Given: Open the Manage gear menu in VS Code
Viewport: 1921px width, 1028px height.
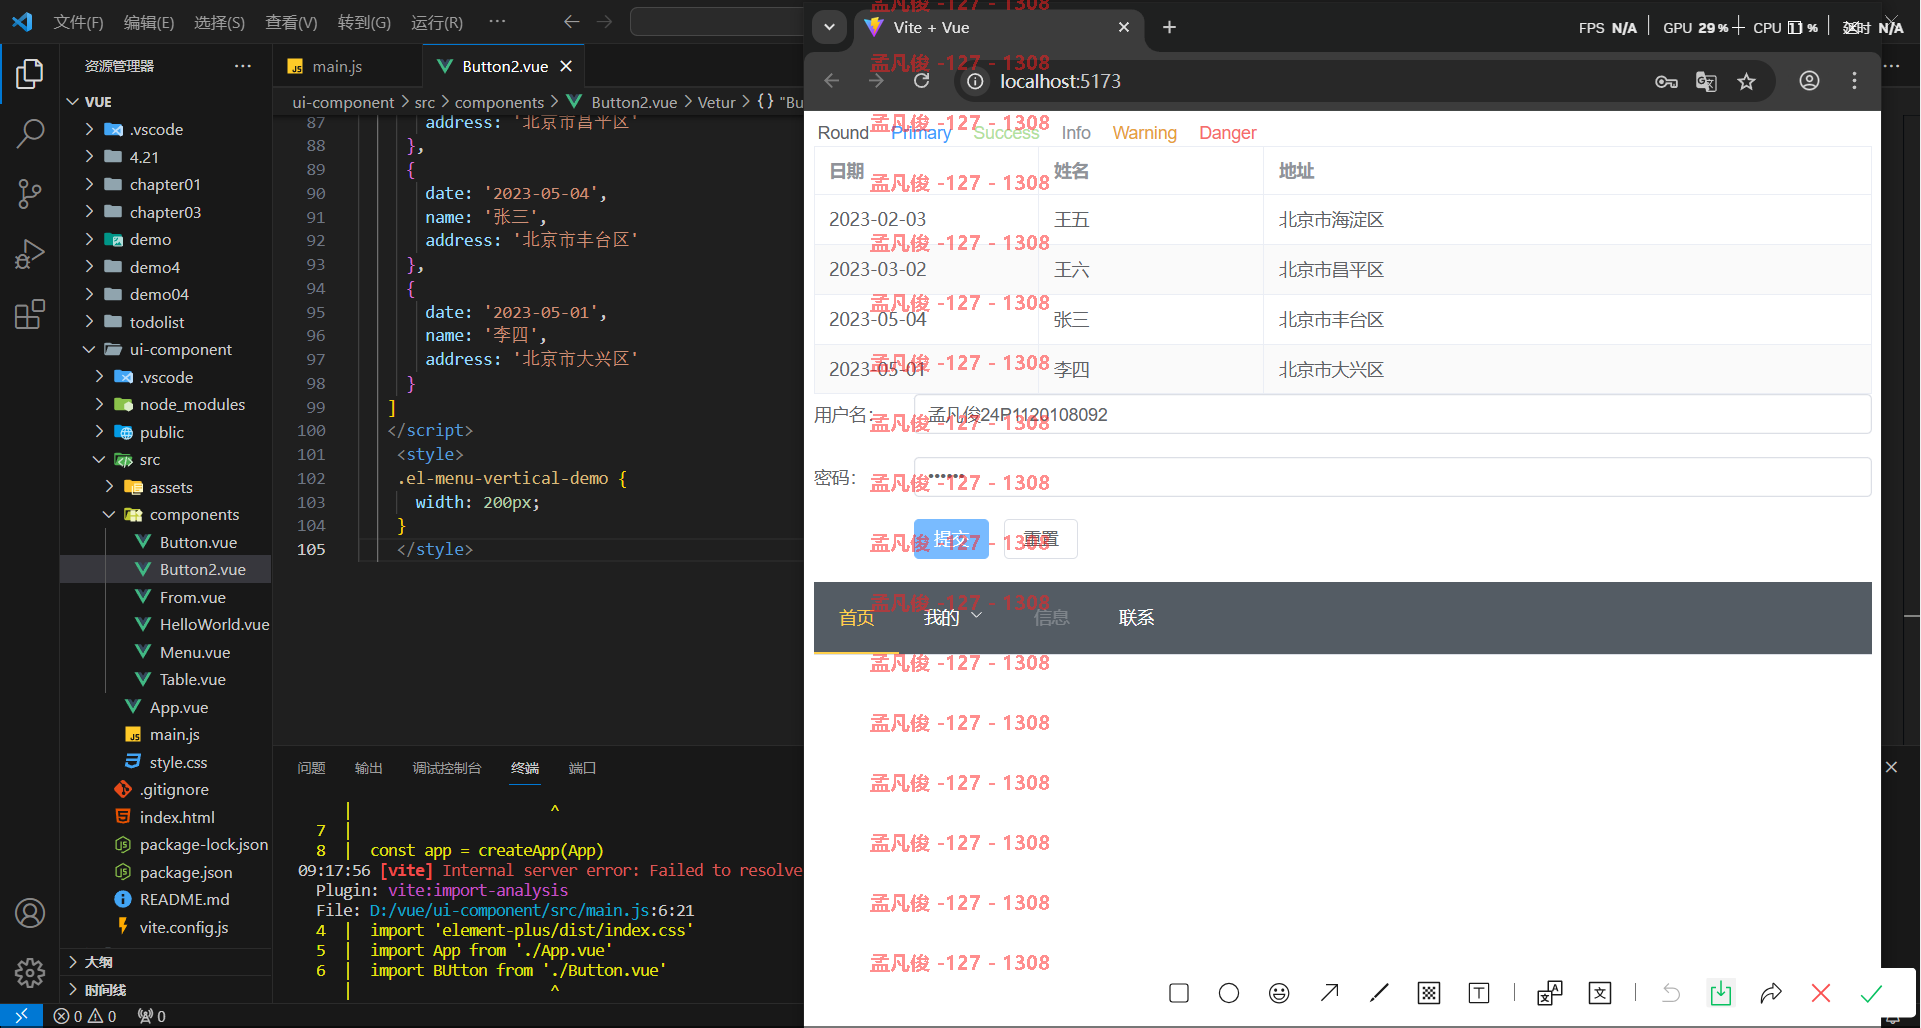Looking at the screenshot, I should (x=30, y=972).
